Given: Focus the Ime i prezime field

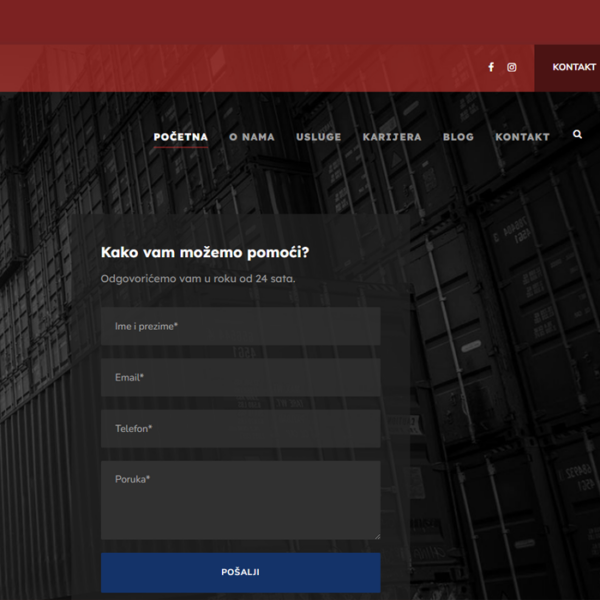Looking at the screenshot, I should coord(240,326).
